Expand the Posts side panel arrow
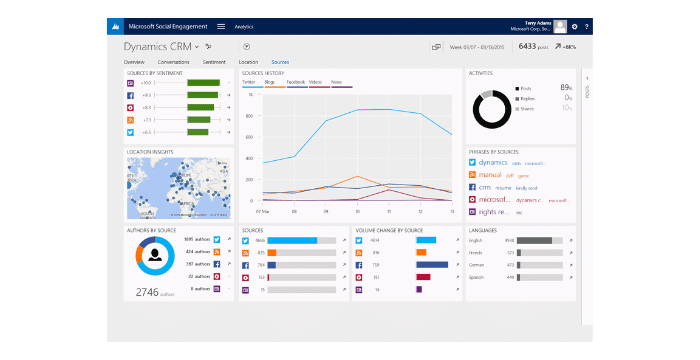The height and width of the screenshot is (360, 700). tap(587, 78)
